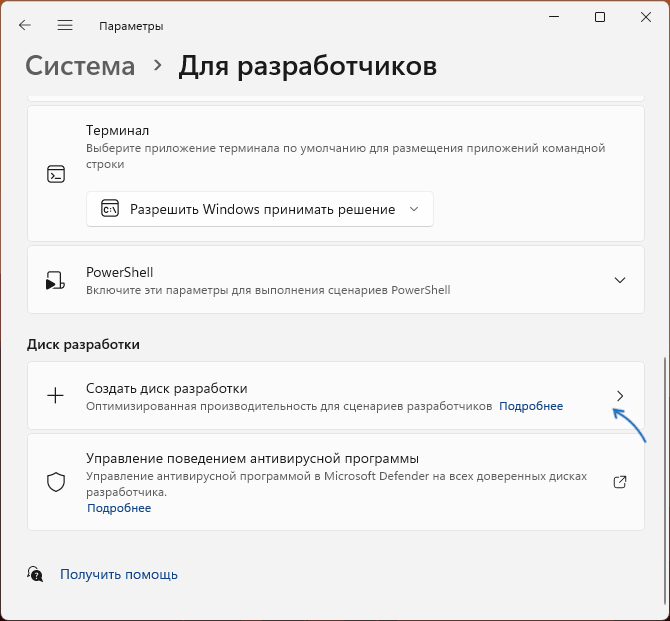
Task: Click the console icon in terminal dropdown
Action: click(x=110, y=209)
